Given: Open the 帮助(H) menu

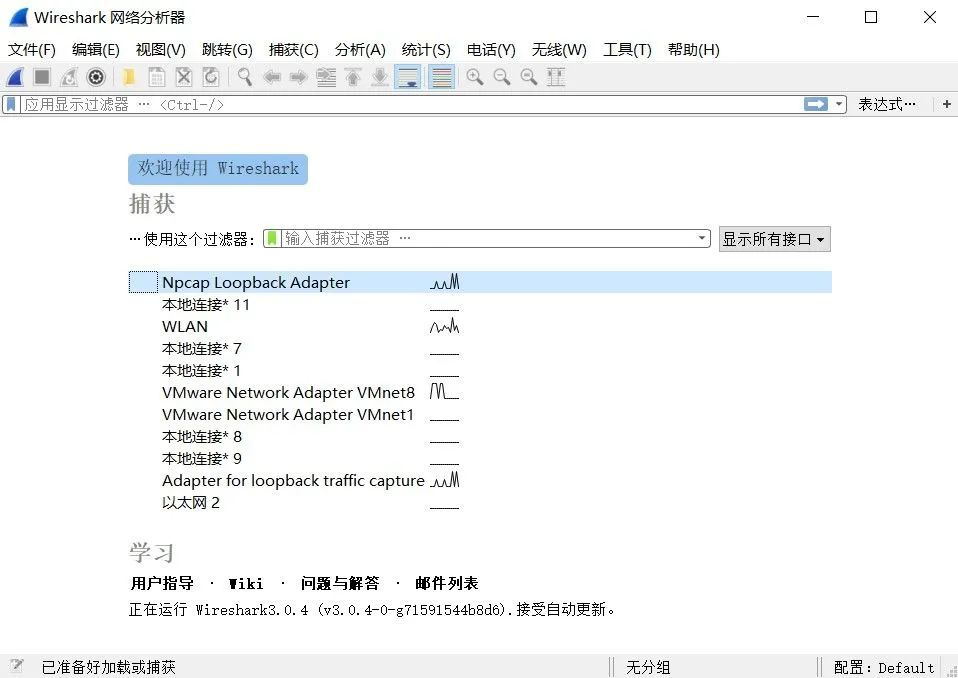Looking at the screenshot, I should coord(693,49).
